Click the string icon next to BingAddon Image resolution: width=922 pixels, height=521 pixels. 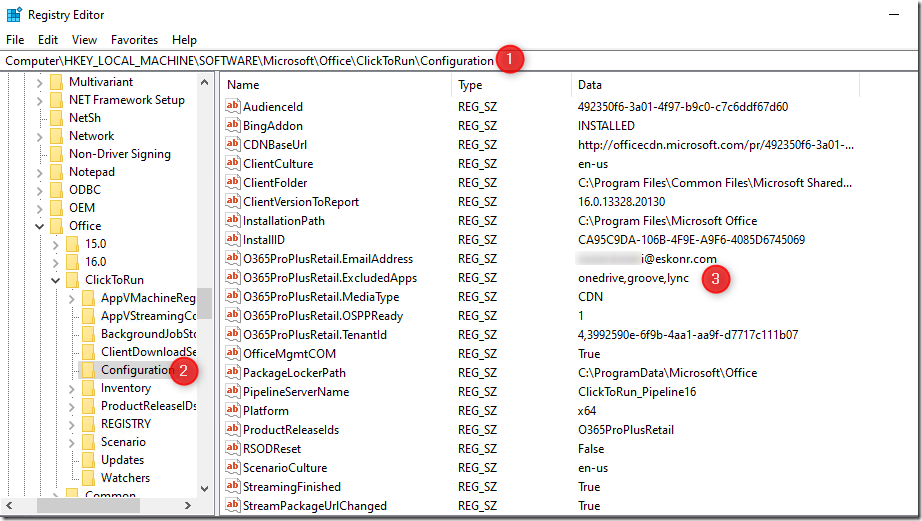point(233,125)
